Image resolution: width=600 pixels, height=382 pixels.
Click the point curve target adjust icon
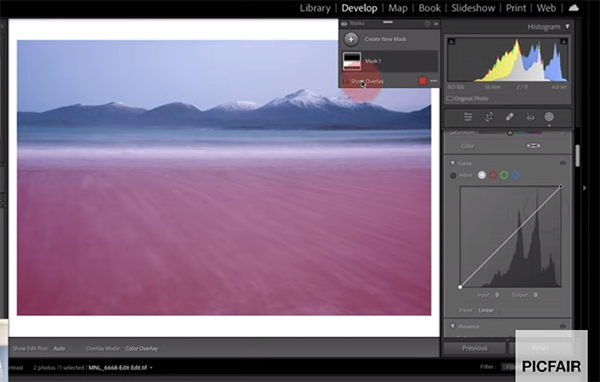(x=453, y=176)
